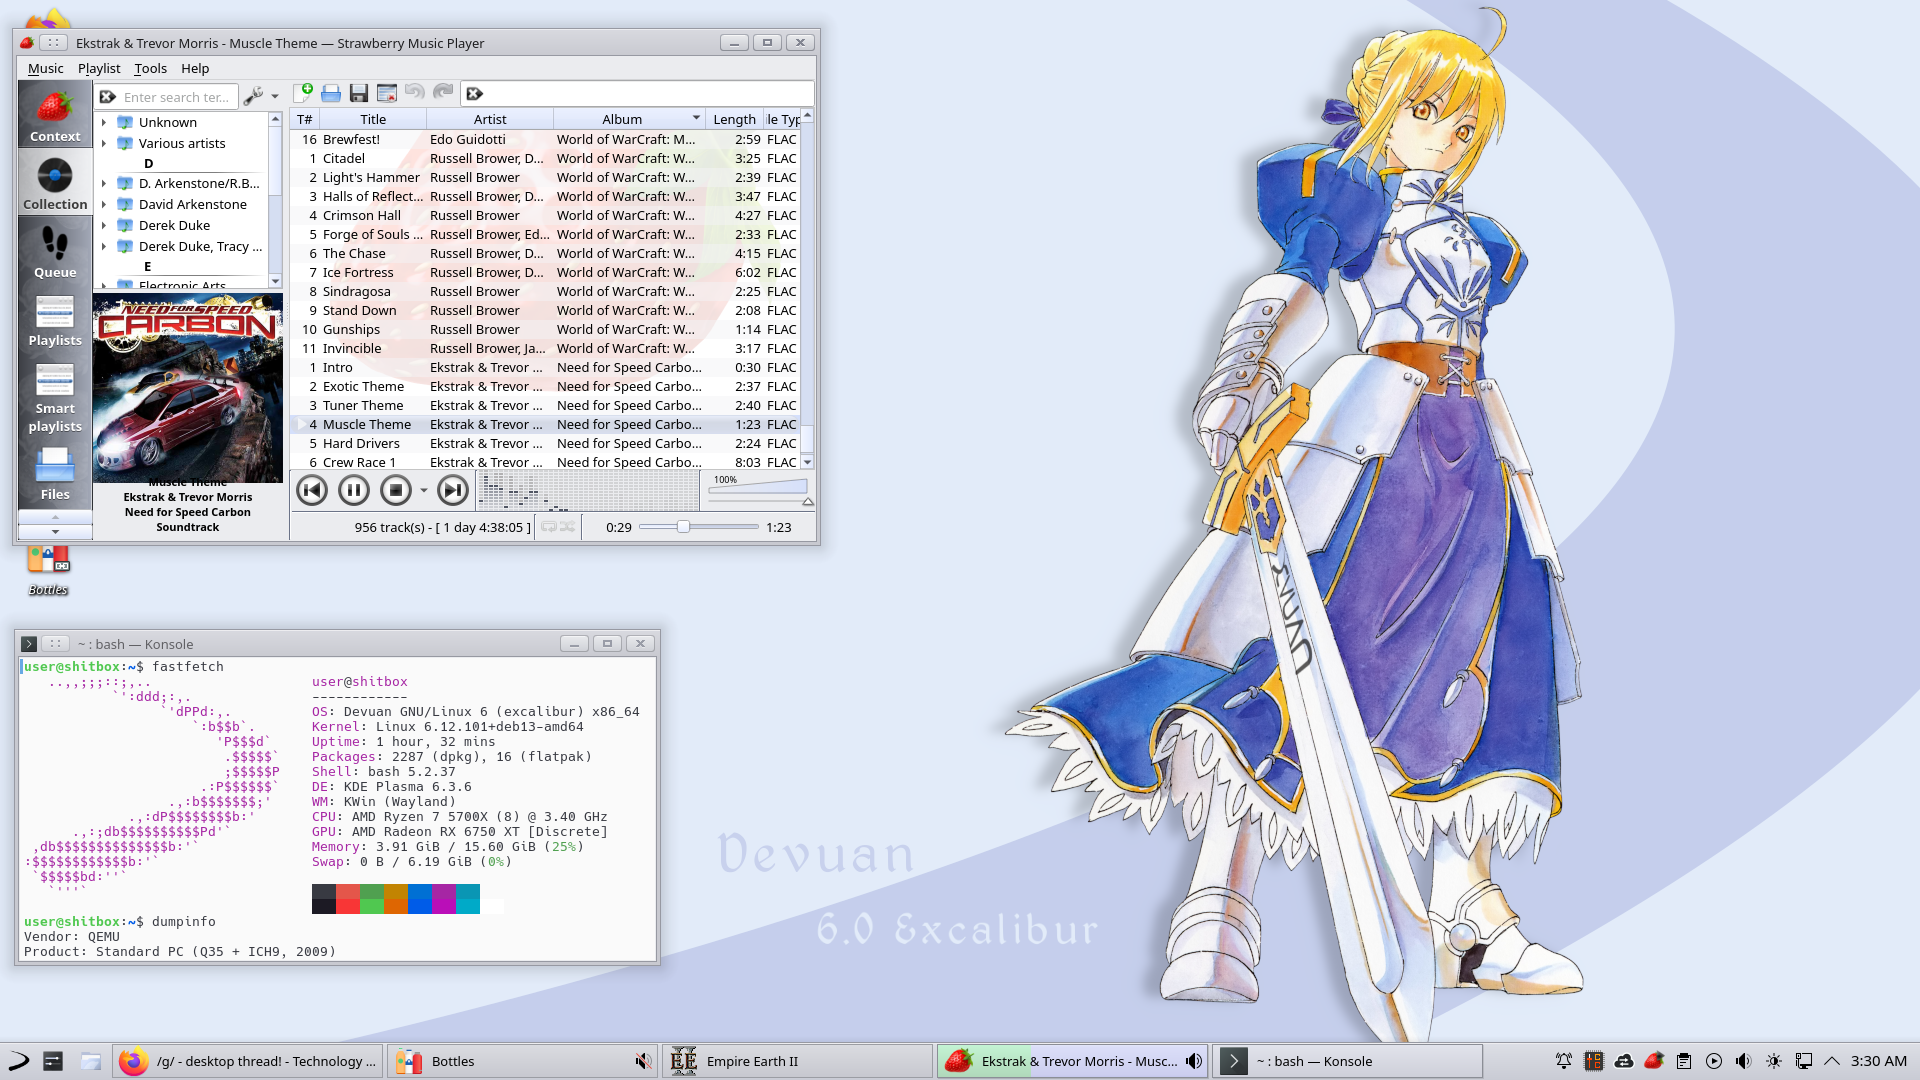The height and width of the screenshot is (1080, 1920).
Task: Expand the D. Arkenstone/R.B... node
Action: point(104,183)
